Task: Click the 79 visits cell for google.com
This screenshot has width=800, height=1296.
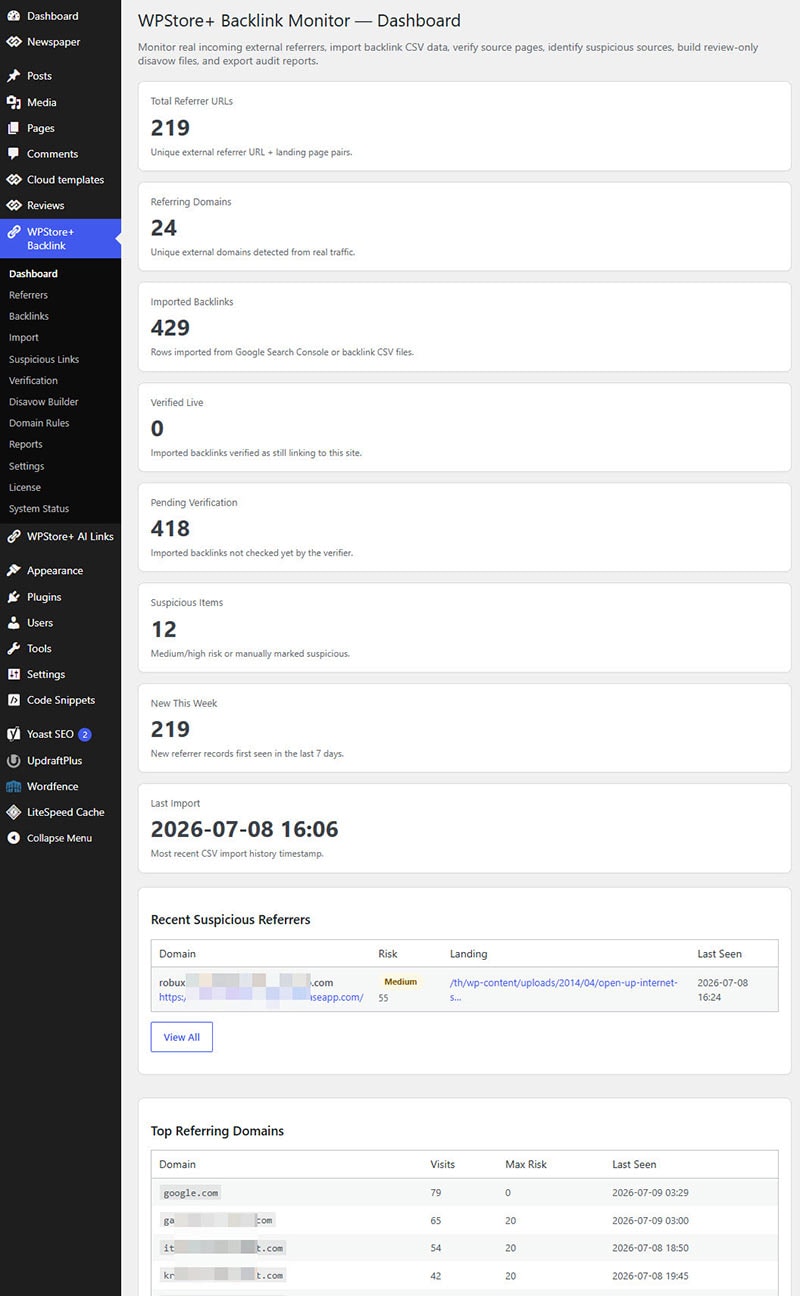Action: 436,1192
